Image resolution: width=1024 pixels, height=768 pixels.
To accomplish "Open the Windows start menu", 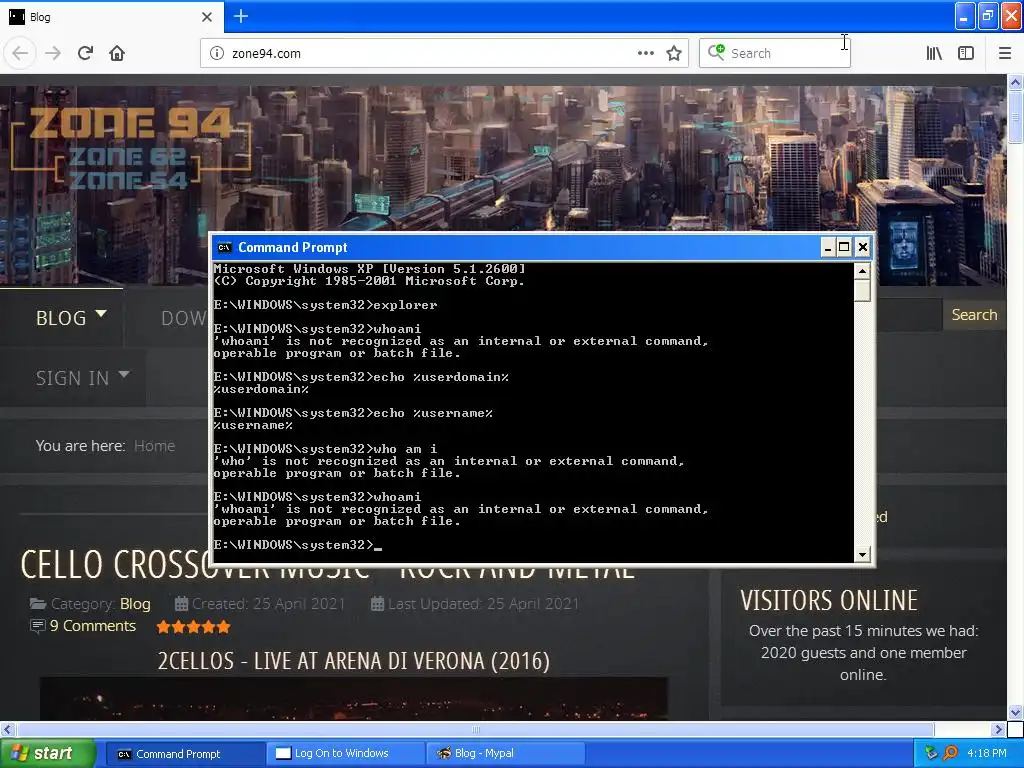I will pyautogui.click(x=48, y=754).
